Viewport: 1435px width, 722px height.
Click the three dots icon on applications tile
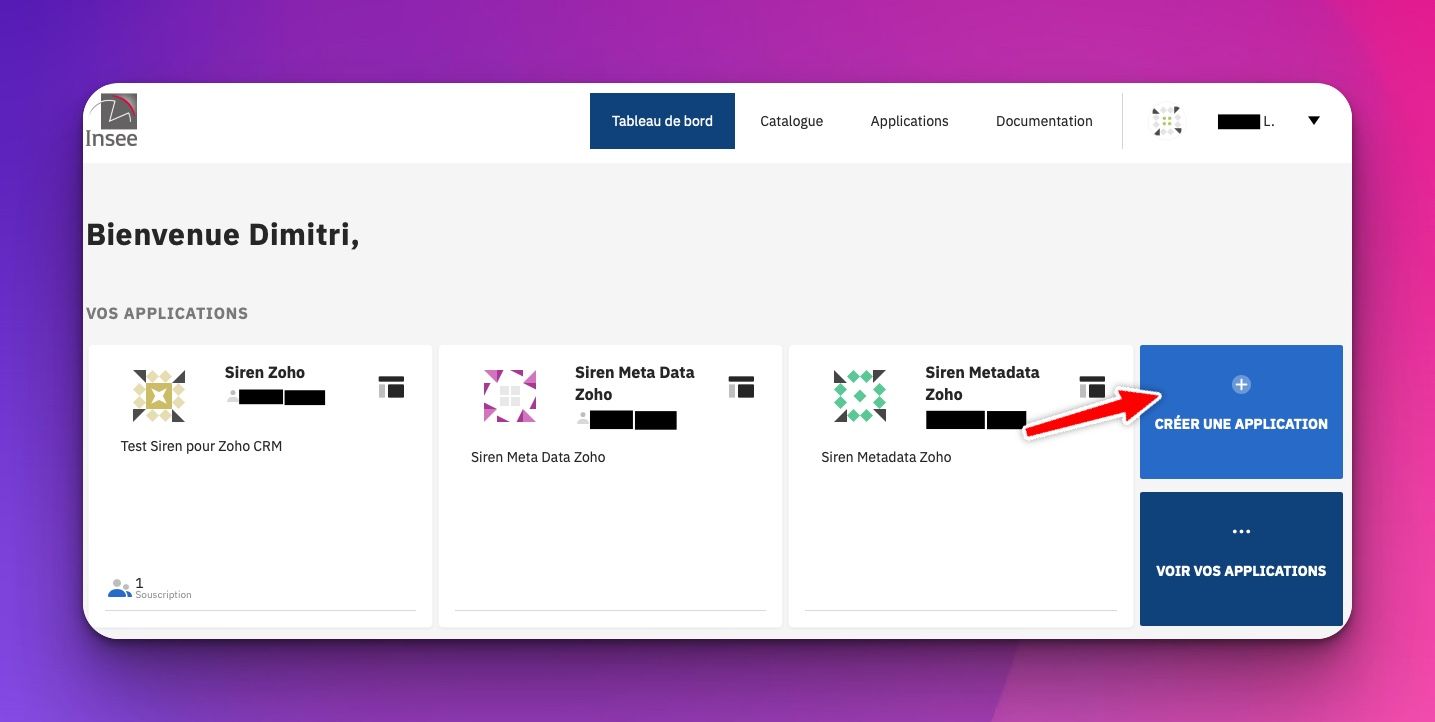pyautogui.click(x=1241, y=531)
